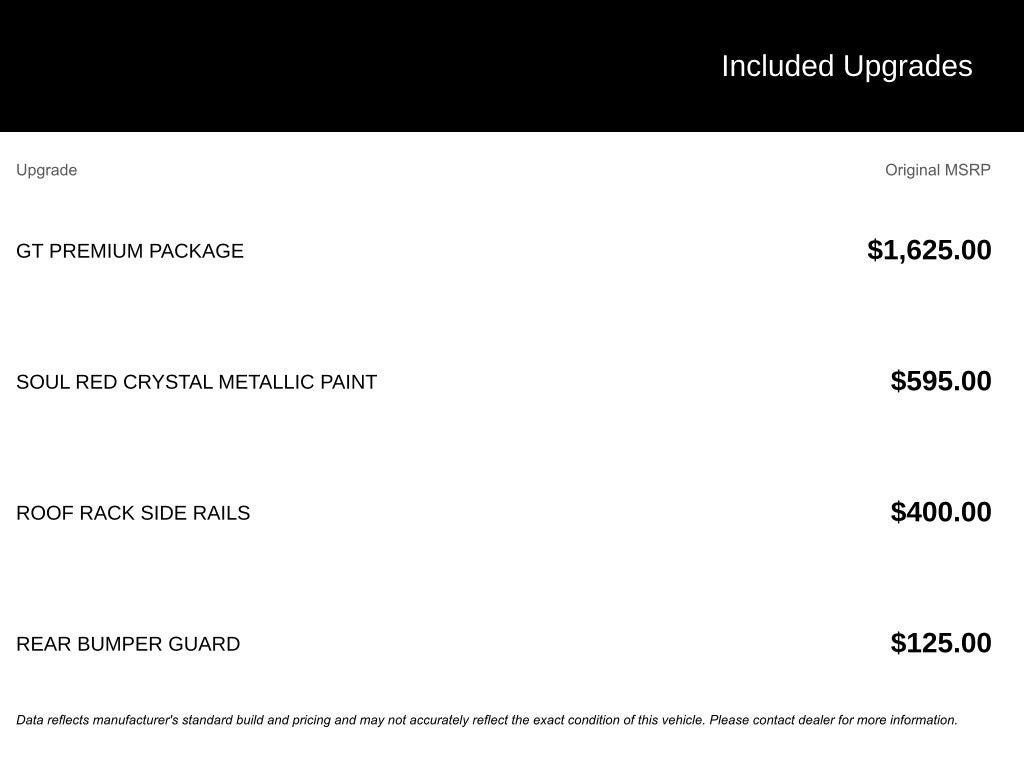Select the GT PREMIUM PACKAGE upgrade name
This screenshot has width=1024, height=768.
(130, 251)
